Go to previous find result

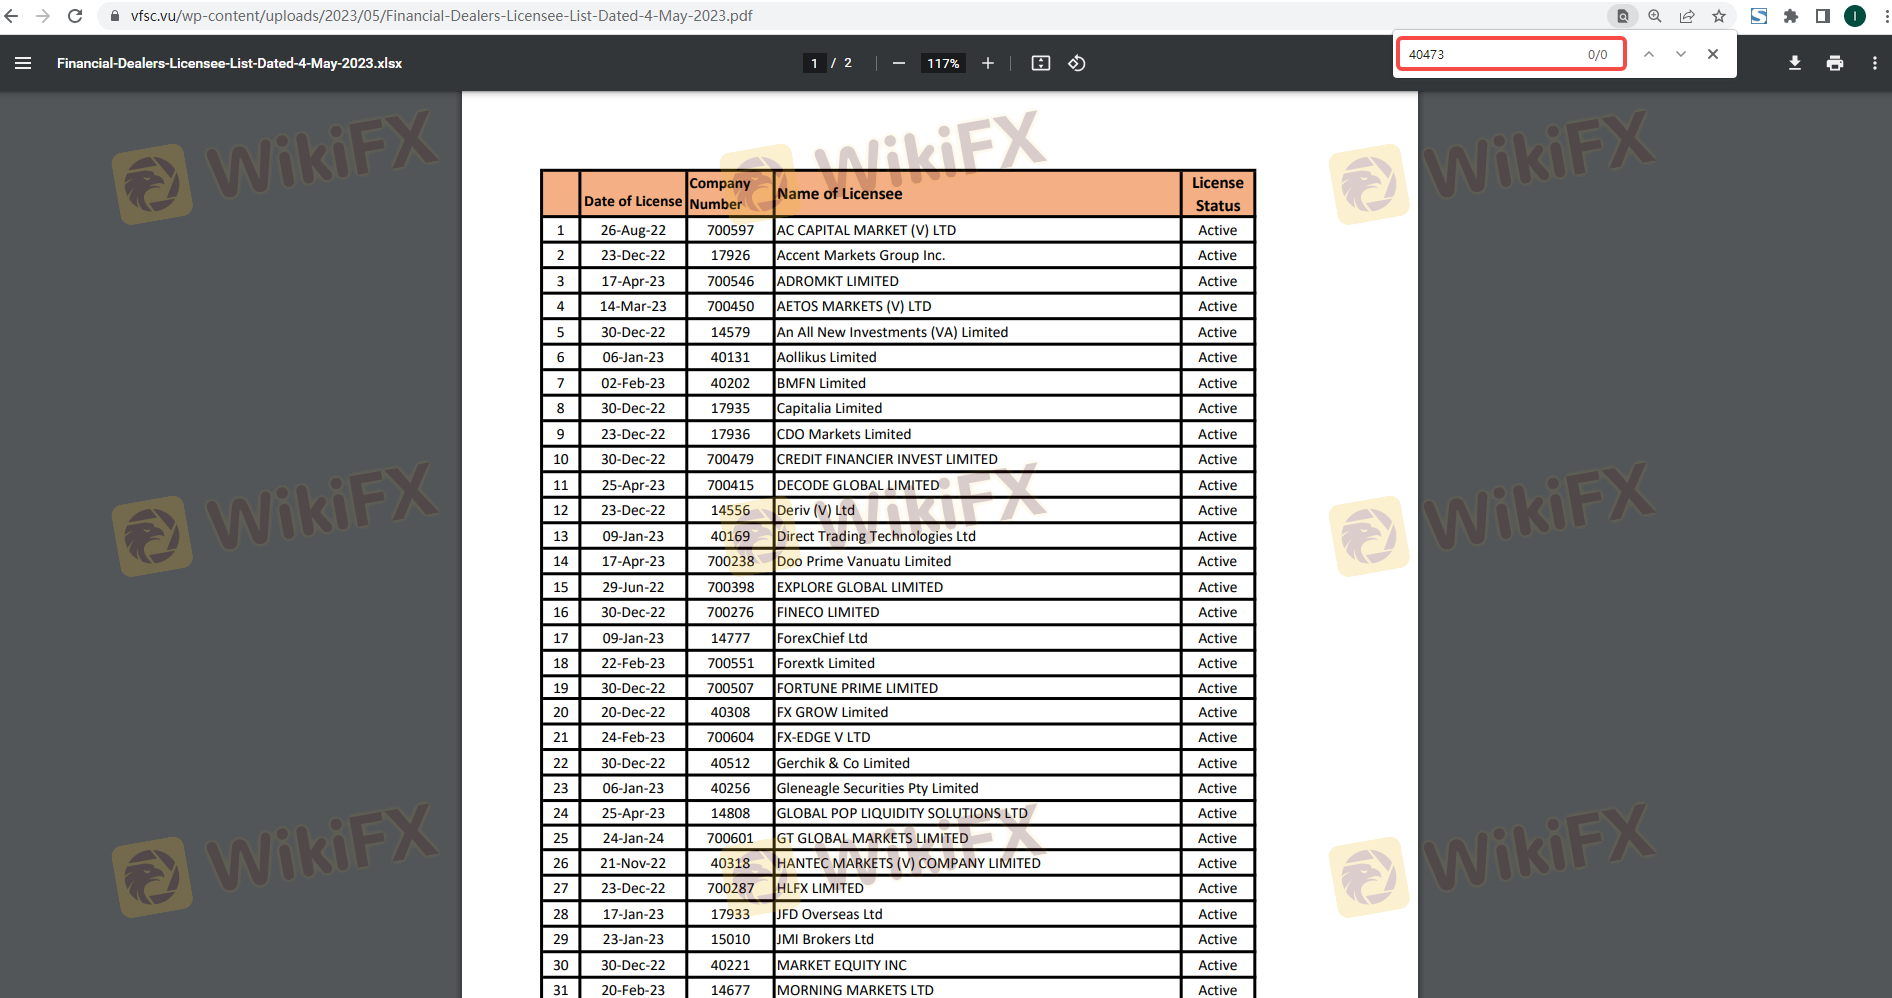pos(1649,54)
